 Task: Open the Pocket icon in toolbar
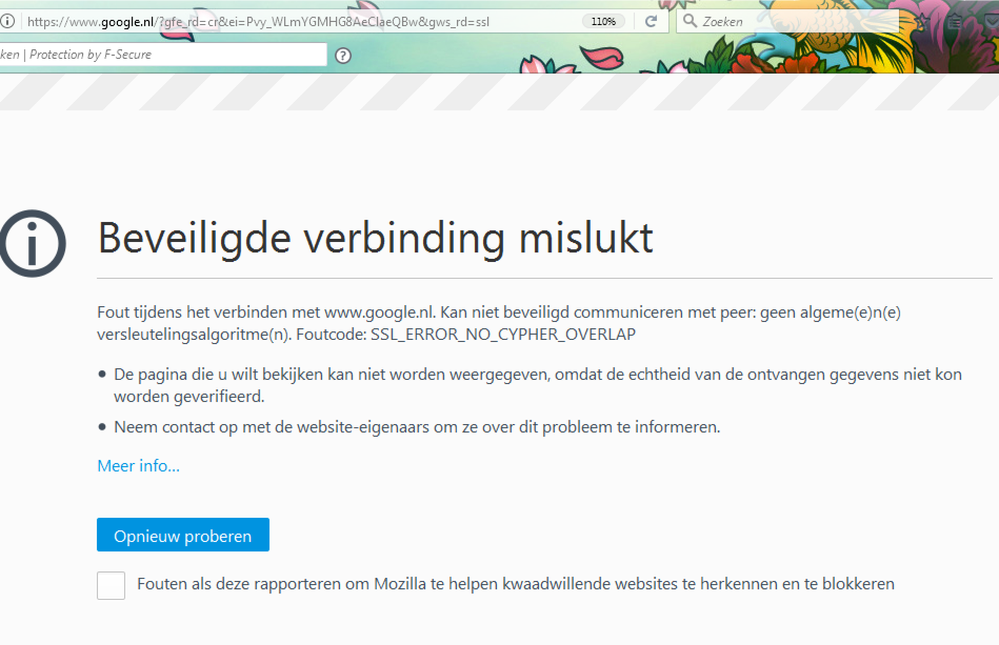click(992, 22)
